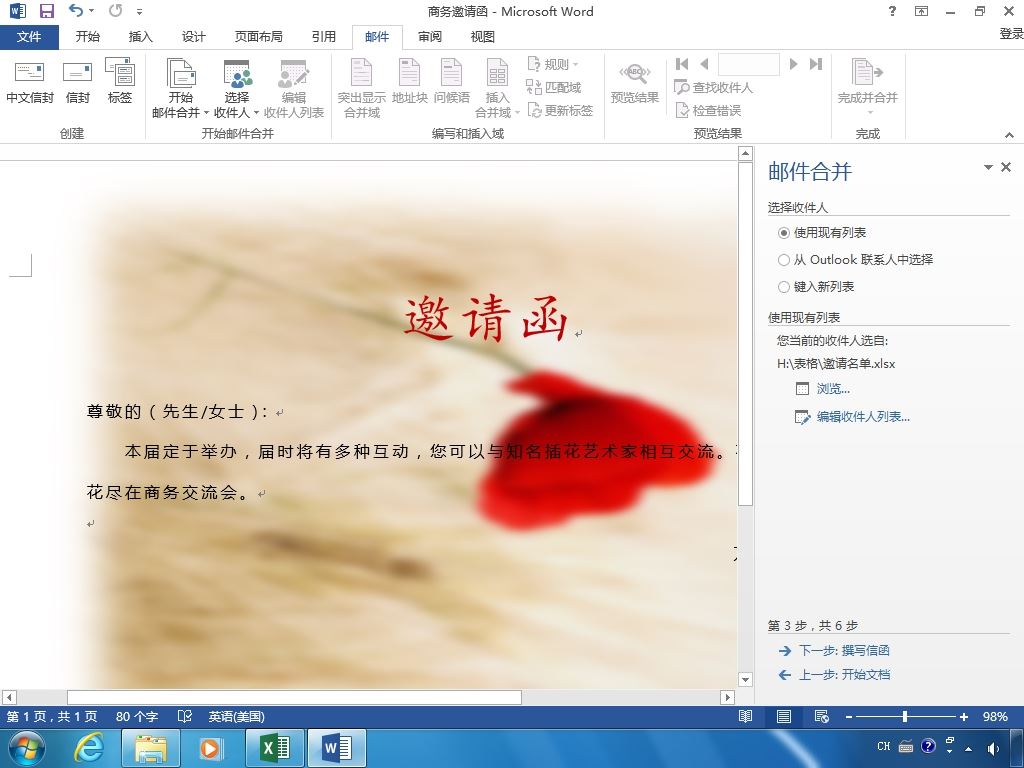Click the word count 80 个字
Viewport: 1024px width, 768px height.
point(137,716)
